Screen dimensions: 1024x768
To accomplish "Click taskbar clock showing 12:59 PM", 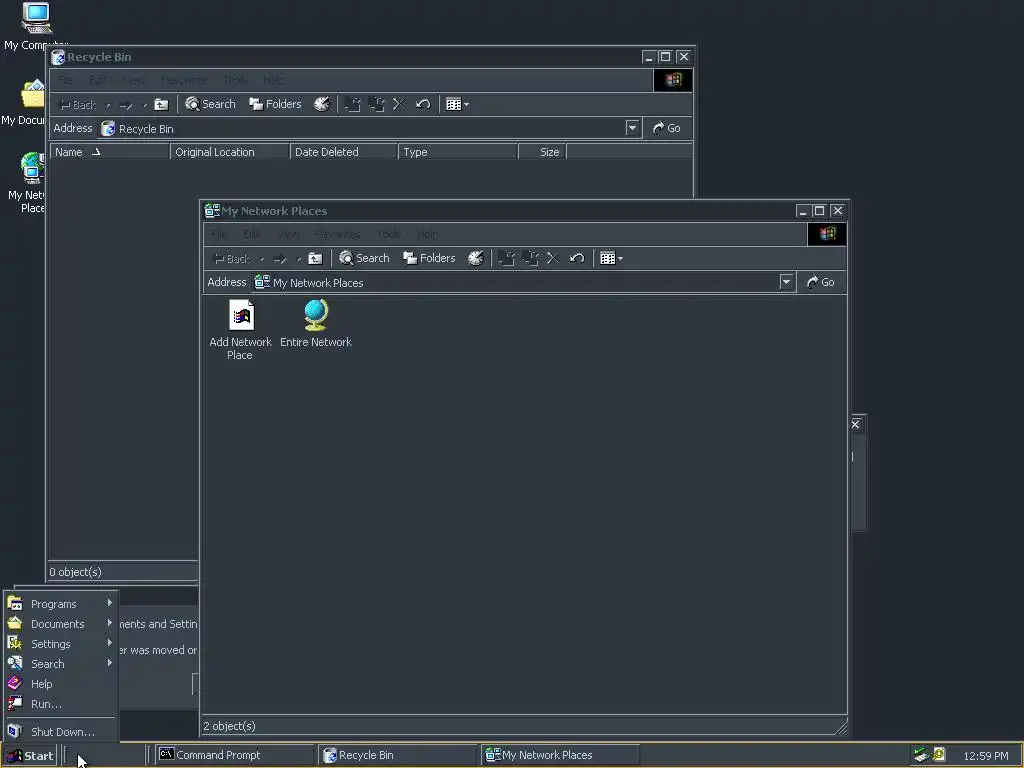I will pos(985,756).
